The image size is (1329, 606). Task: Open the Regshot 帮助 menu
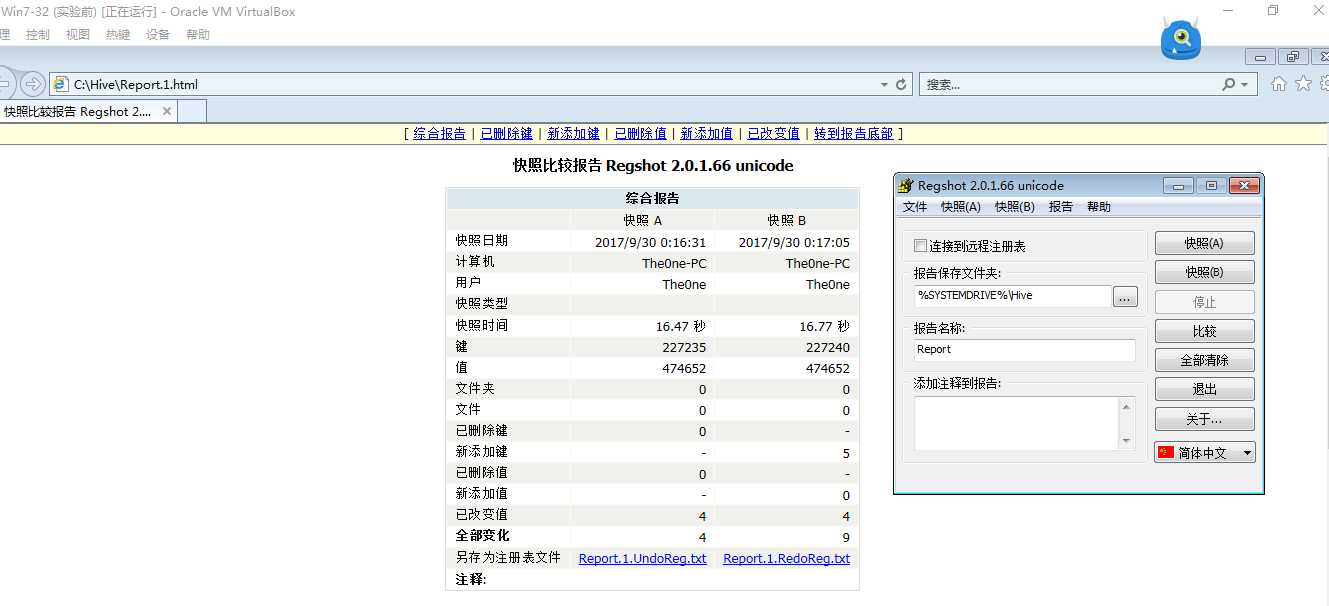[1098, 207]
